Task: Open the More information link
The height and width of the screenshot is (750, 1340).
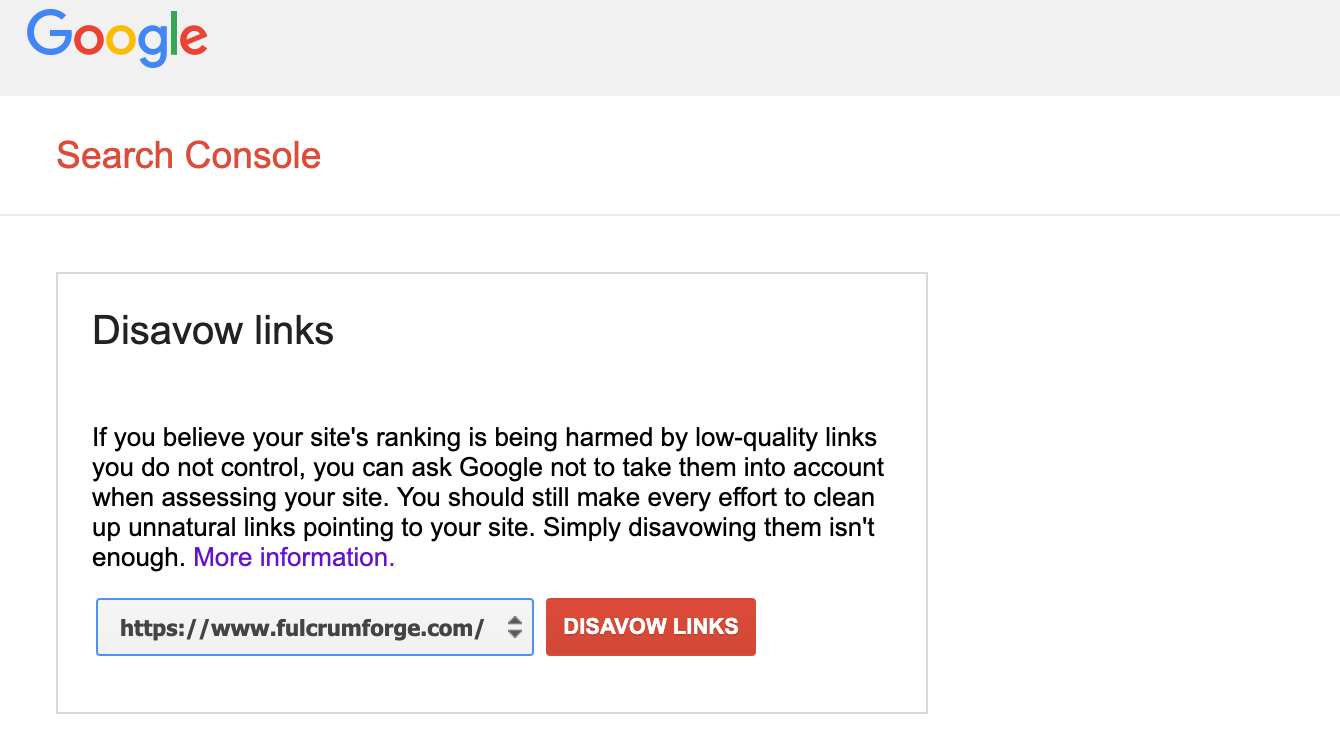Action: (x=294, y=557)
